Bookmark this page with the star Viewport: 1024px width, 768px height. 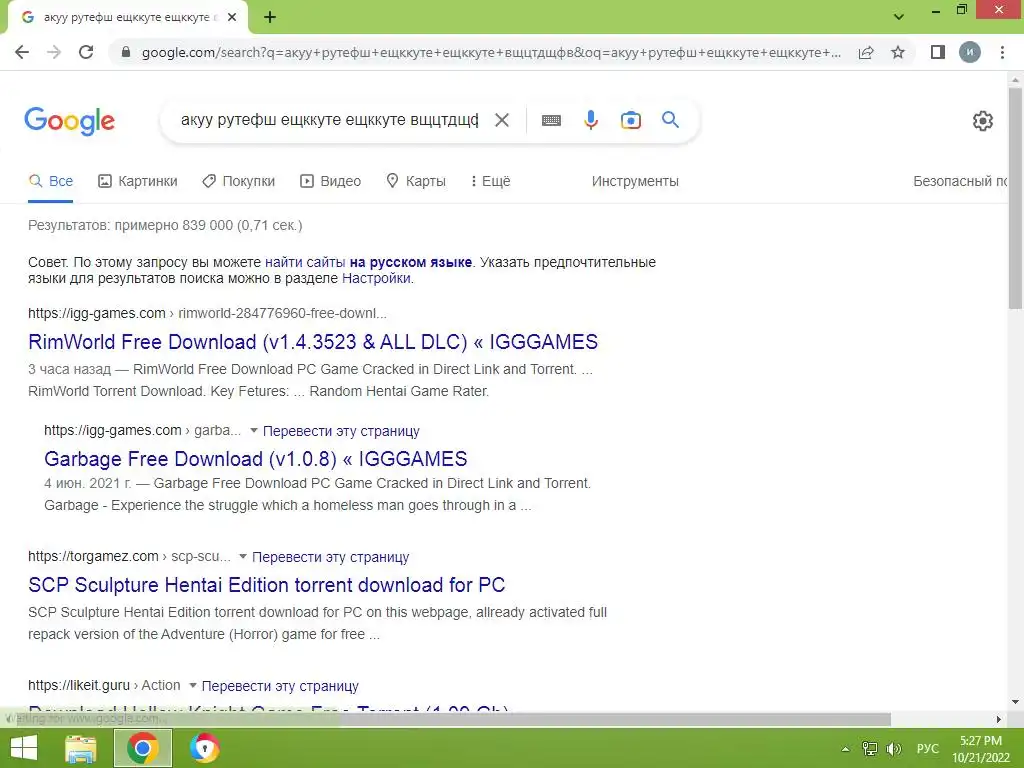pos(898,52)
